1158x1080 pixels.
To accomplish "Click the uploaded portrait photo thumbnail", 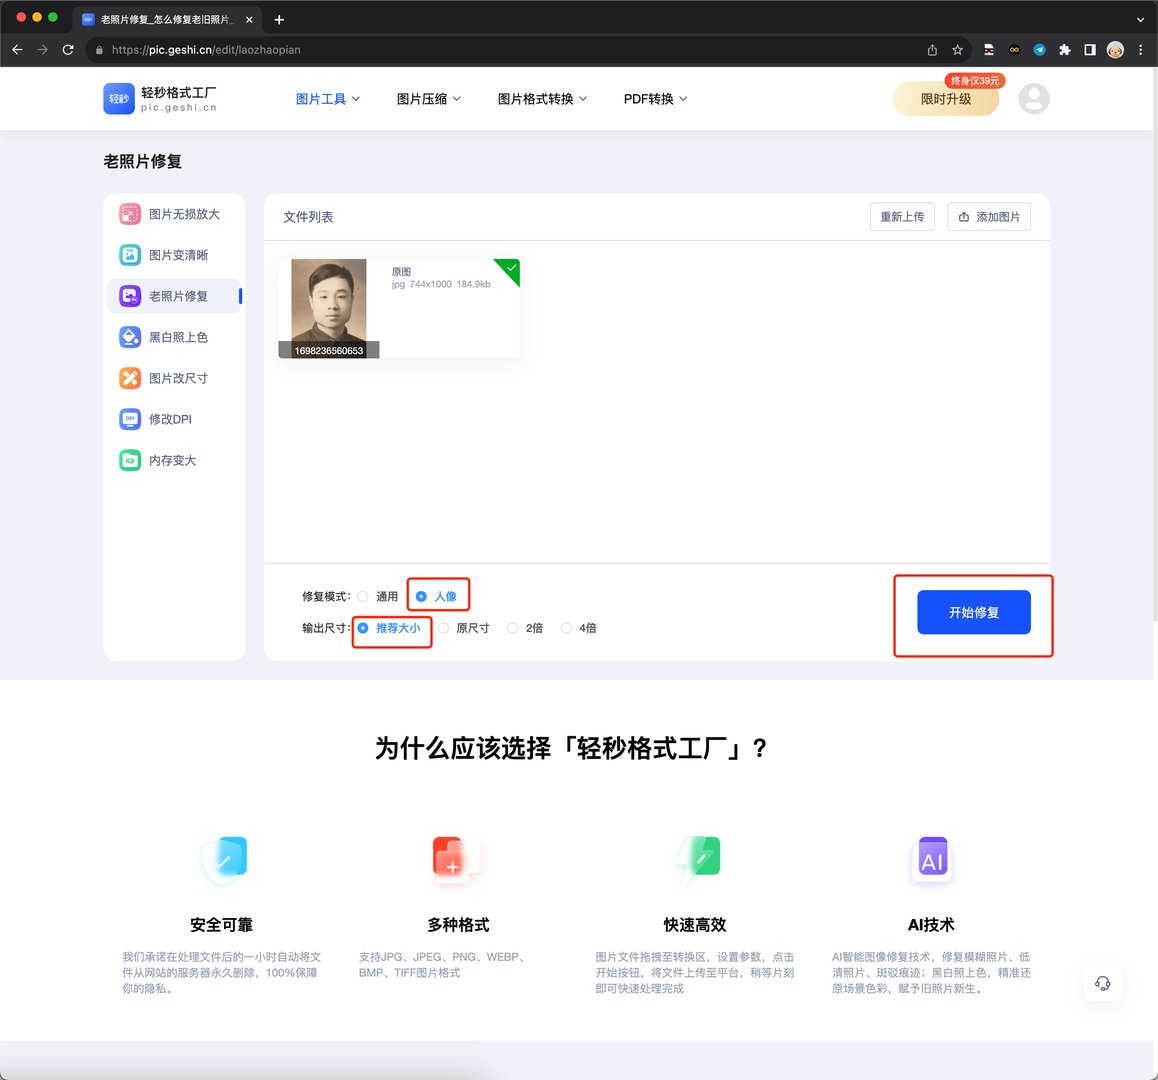I will (x=328, y=305).
